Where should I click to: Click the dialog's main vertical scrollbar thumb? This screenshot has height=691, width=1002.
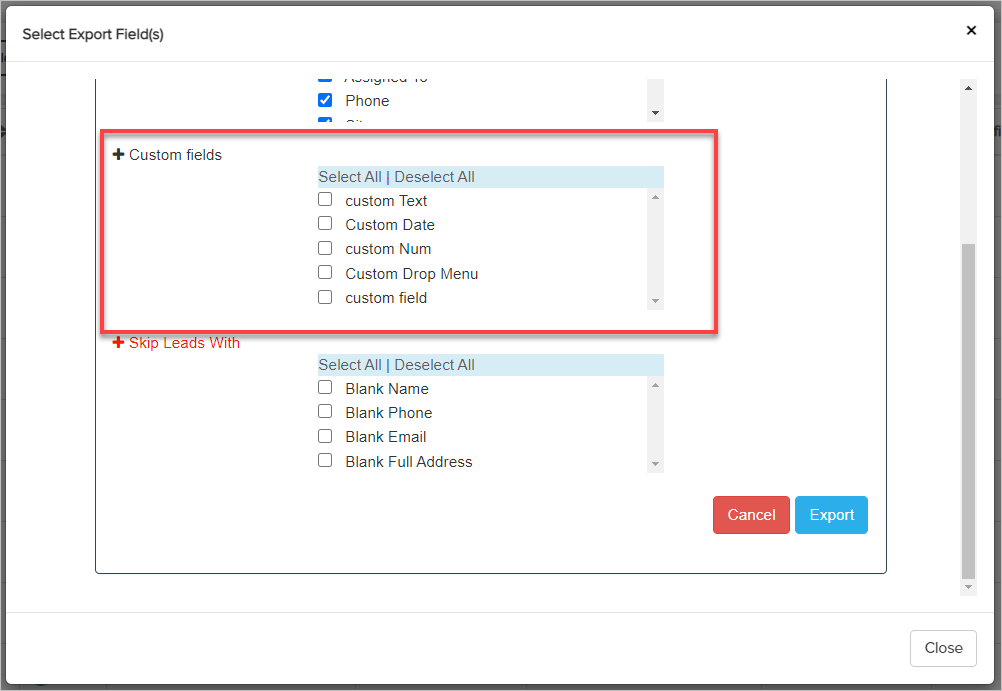[x=967, y=410]
